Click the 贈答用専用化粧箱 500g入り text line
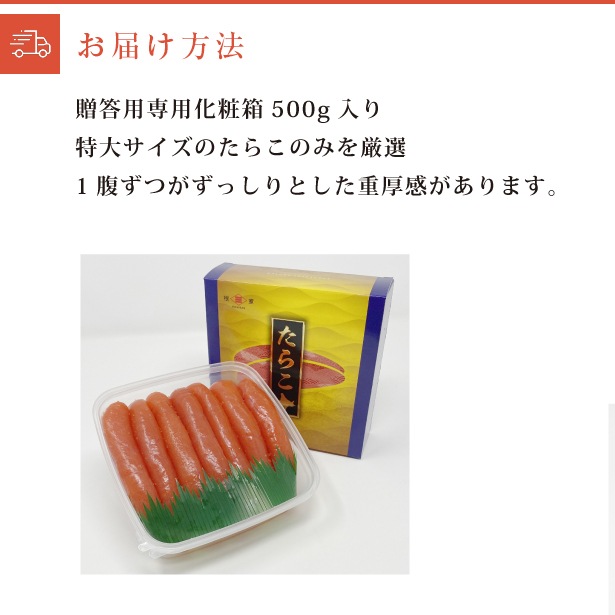615x615 pixels. pos(227,110)
